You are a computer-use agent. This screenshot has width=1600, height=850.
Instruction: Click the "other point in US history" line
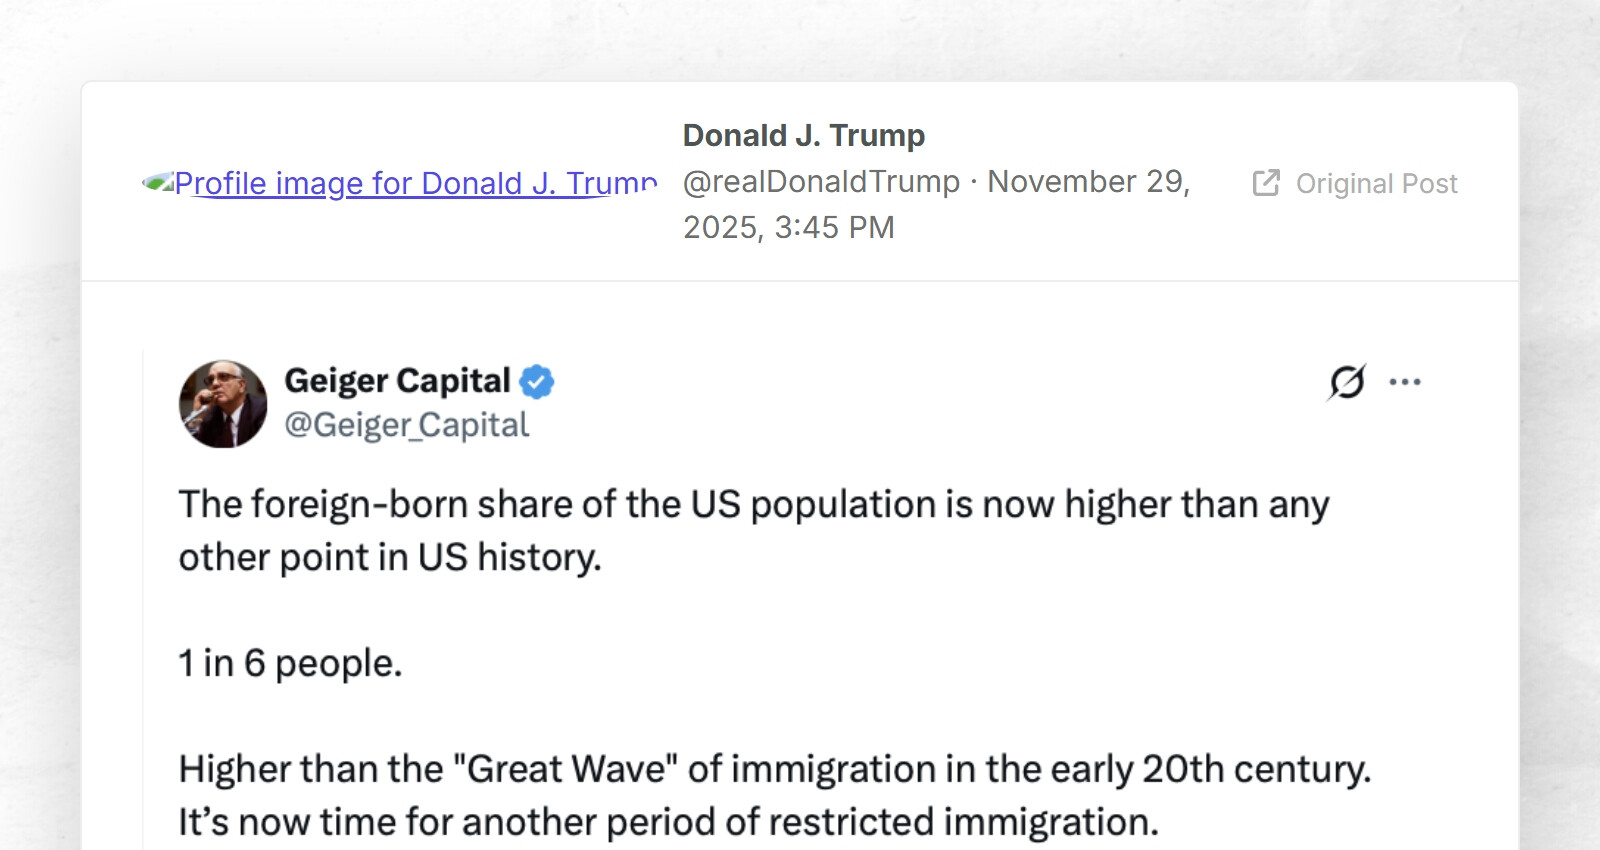click(390, 557)
